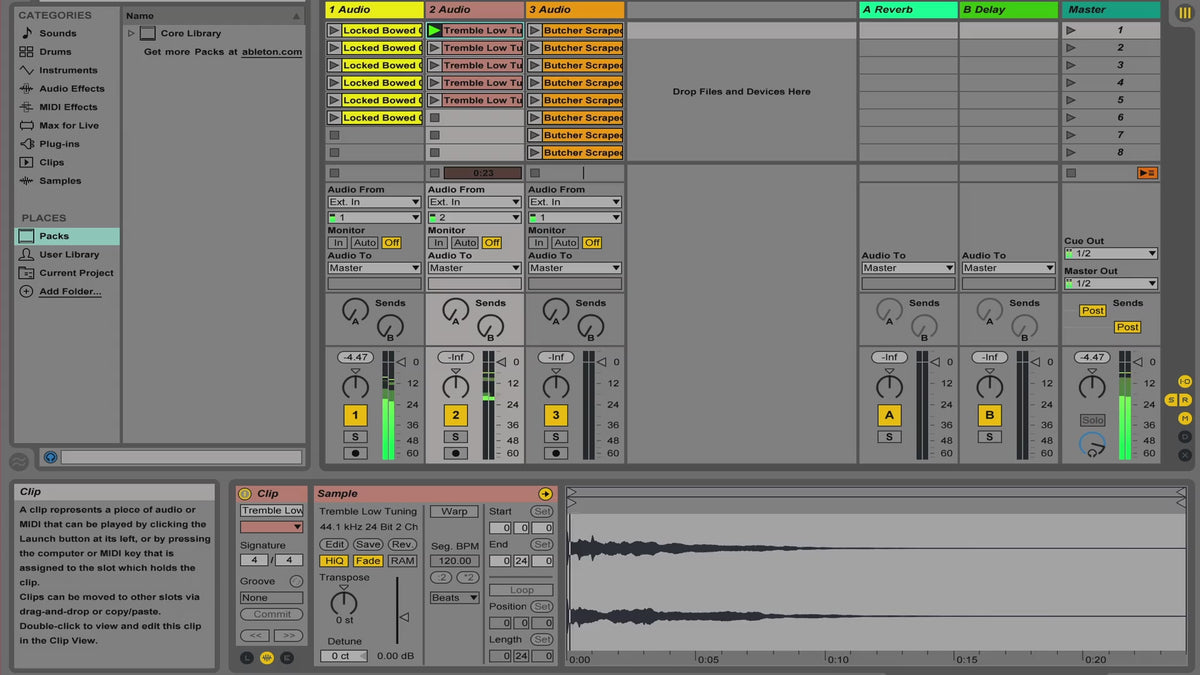Launch the Tremble Low Tuning clip in first slot

click(x=434, y=31)
